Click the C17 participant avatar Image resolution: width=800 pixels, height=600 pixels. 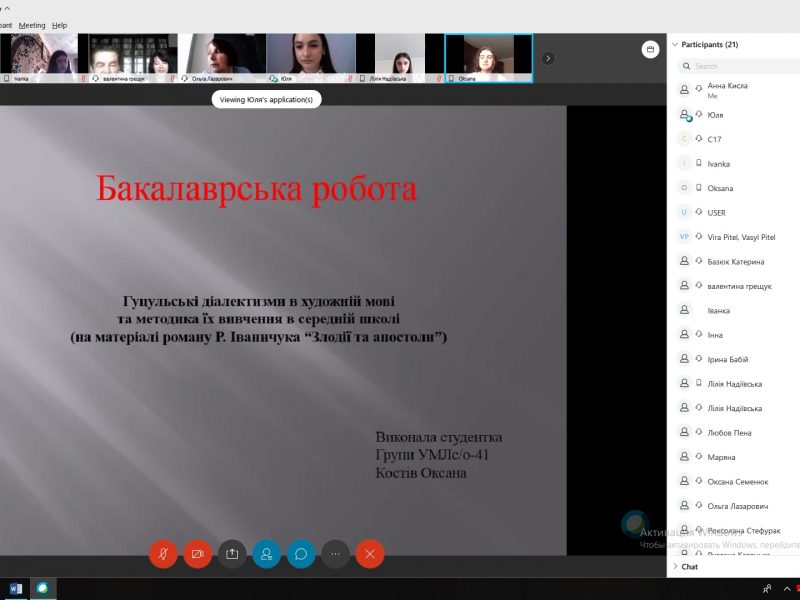coord(684,139)
